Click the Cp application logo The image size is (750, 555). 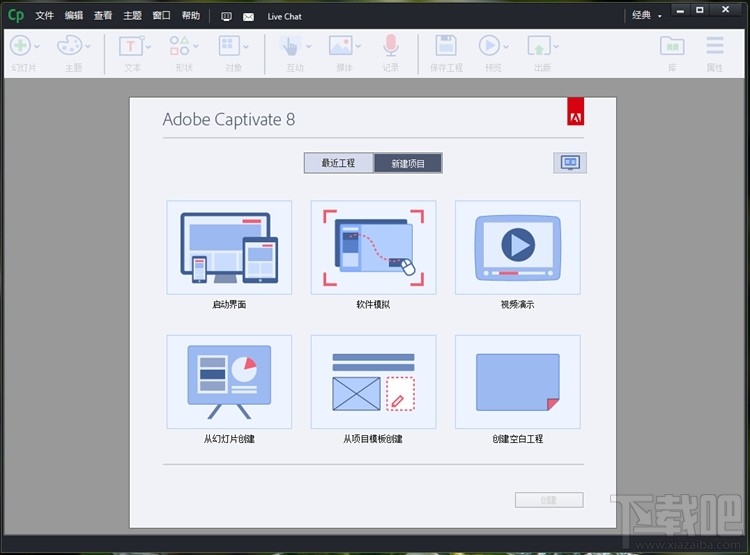coord(16,15)
